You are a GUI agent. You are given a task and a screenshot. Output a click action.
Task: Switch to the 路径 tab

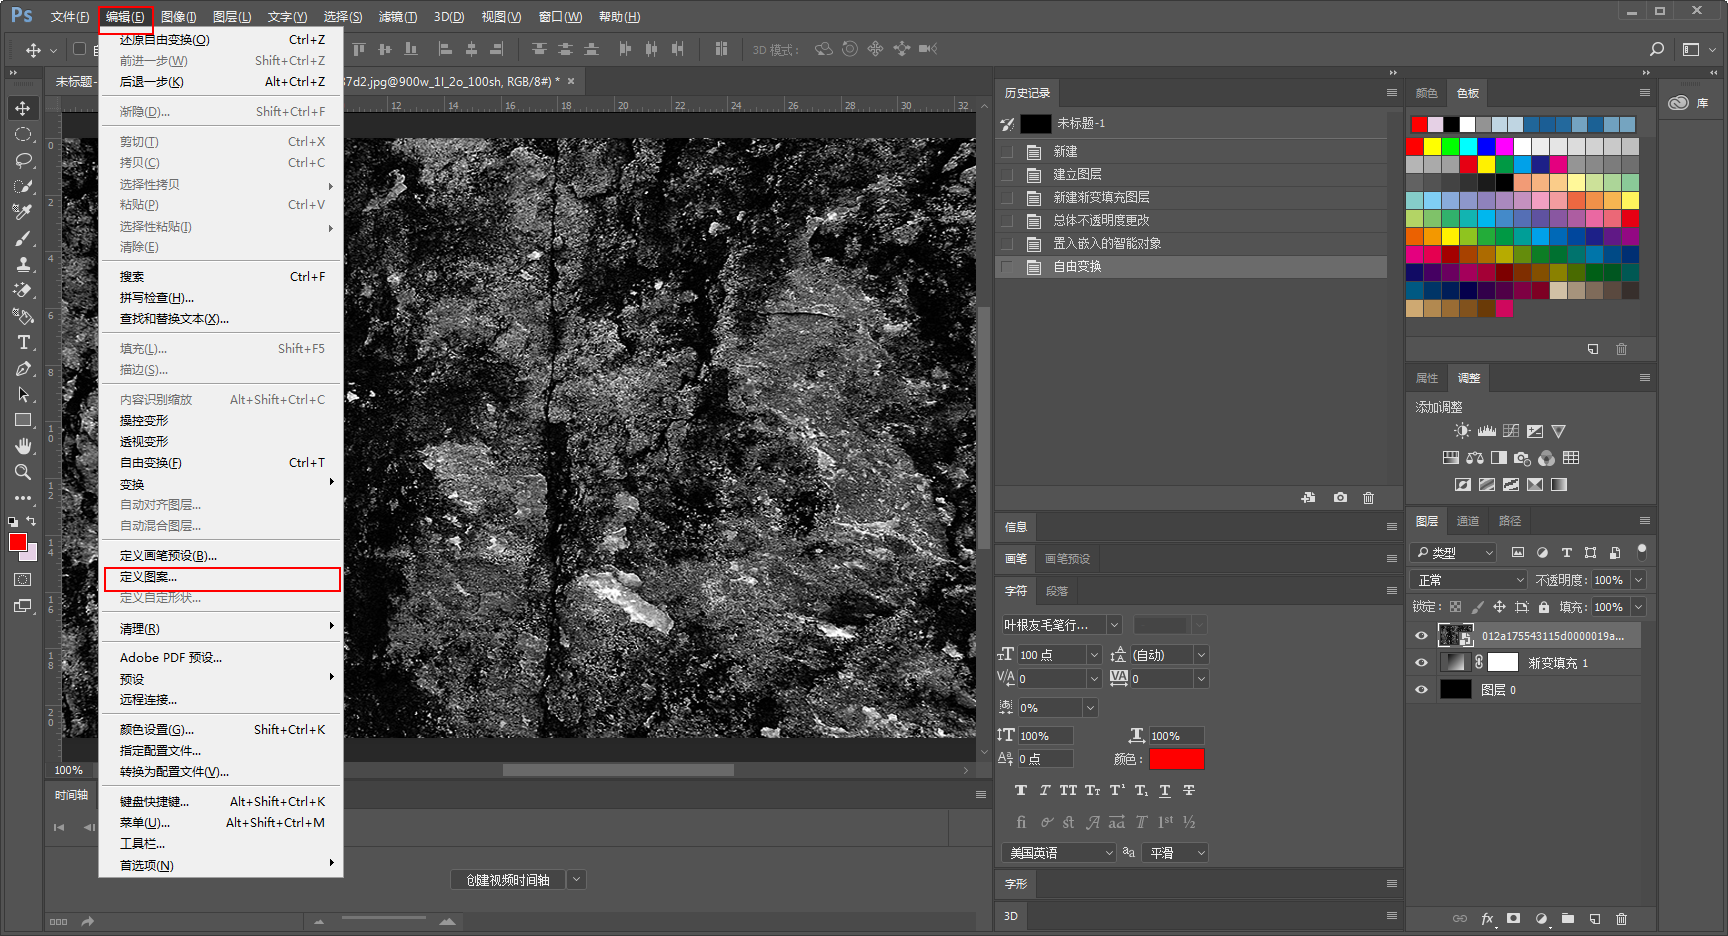click(1510, 521)
